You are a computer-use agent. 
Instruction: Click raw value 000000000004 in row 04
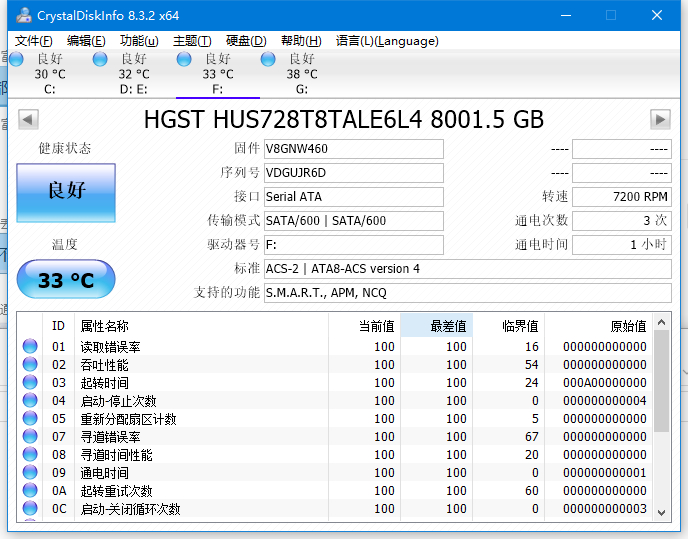coord(605,401)
